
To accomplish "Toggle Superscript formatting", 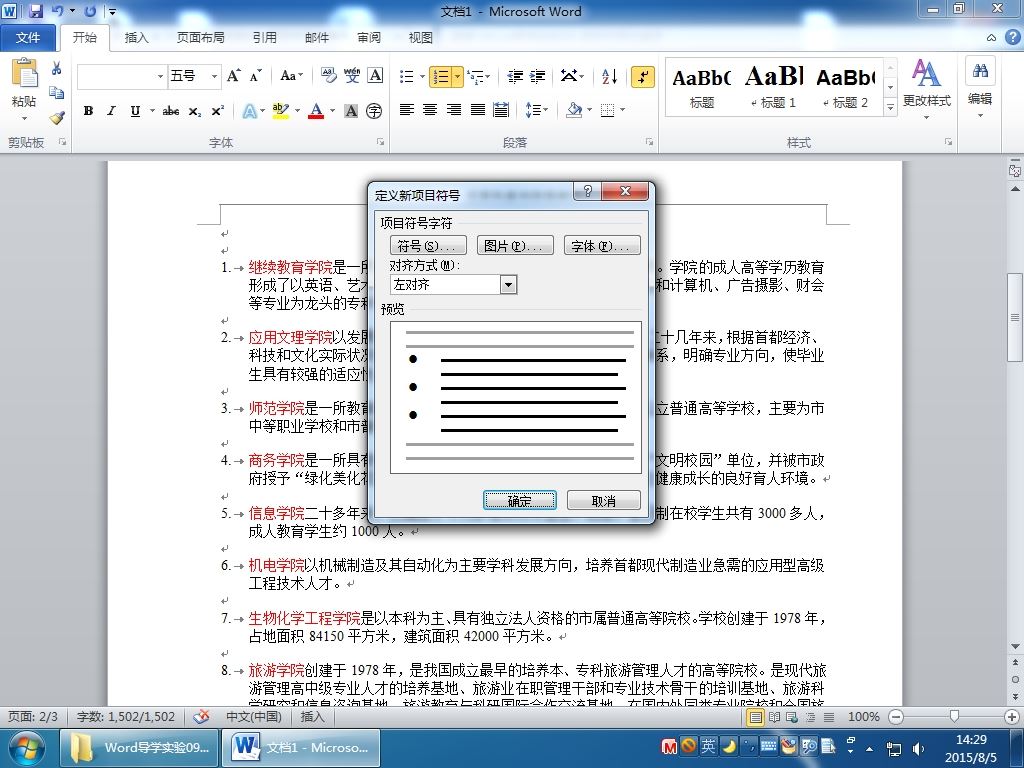I will click(217, 111).
